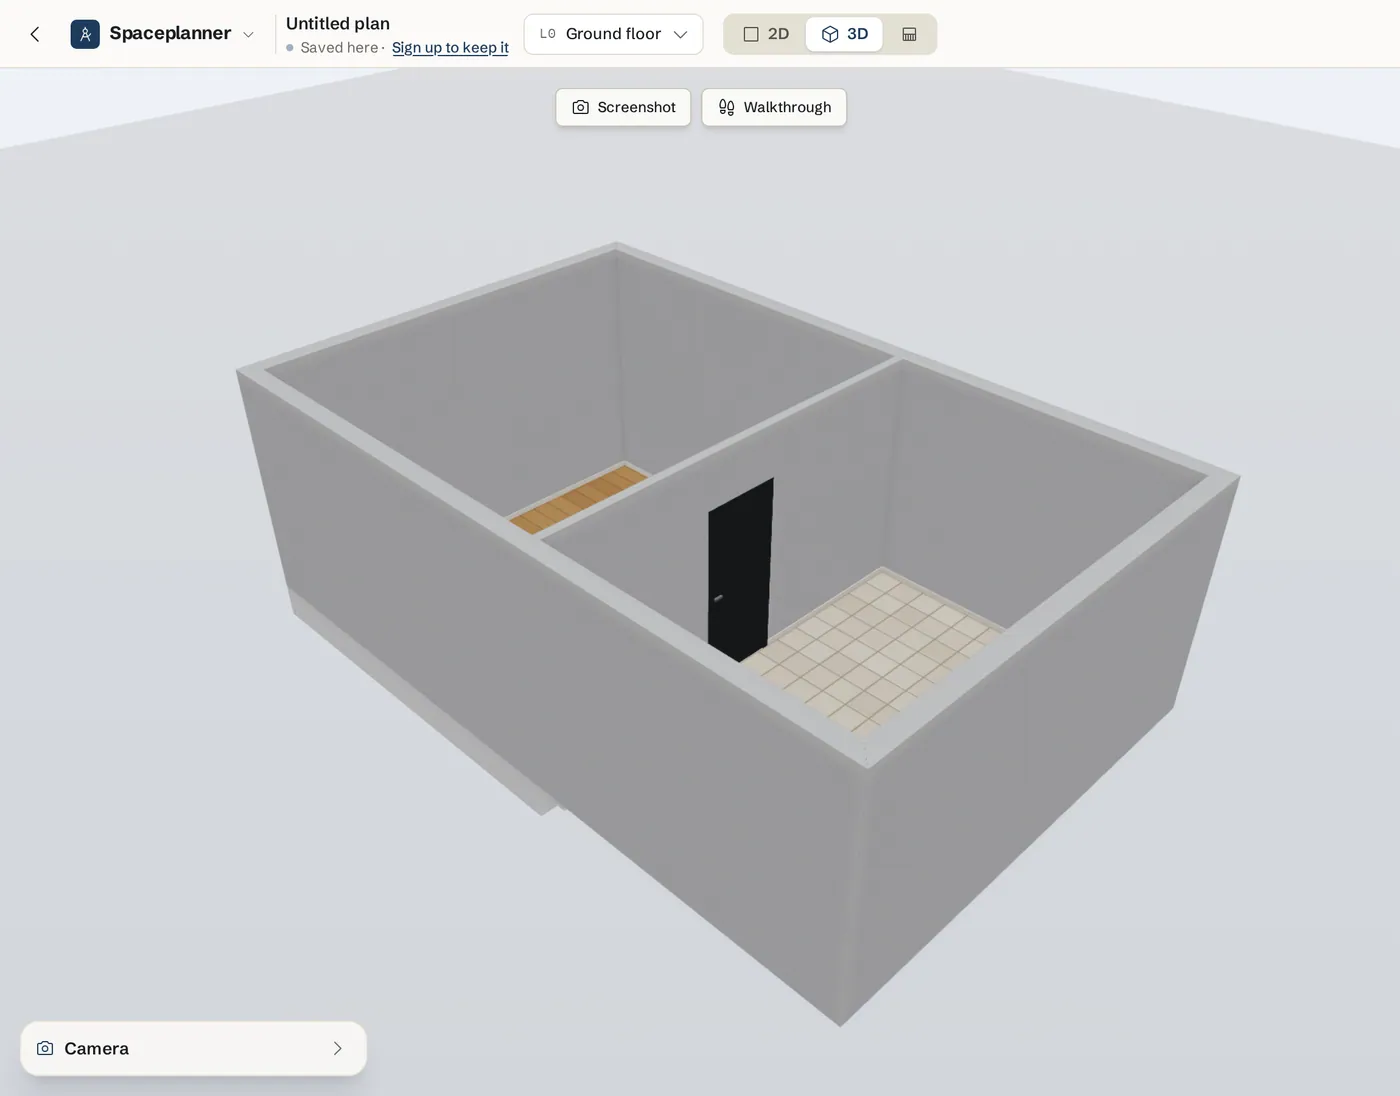
Task: Rename the Untitled plan title
Action: [x=338, y=23]
